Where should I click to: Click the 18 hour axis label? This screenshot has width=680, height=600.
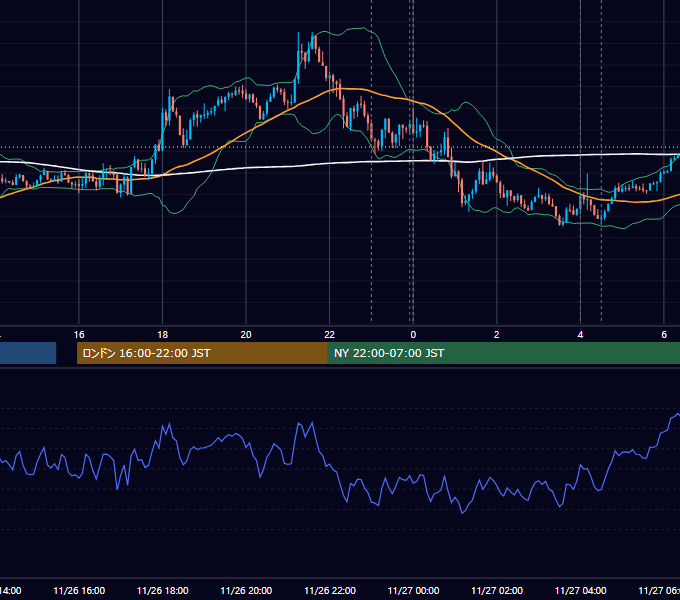click(163, 335)
